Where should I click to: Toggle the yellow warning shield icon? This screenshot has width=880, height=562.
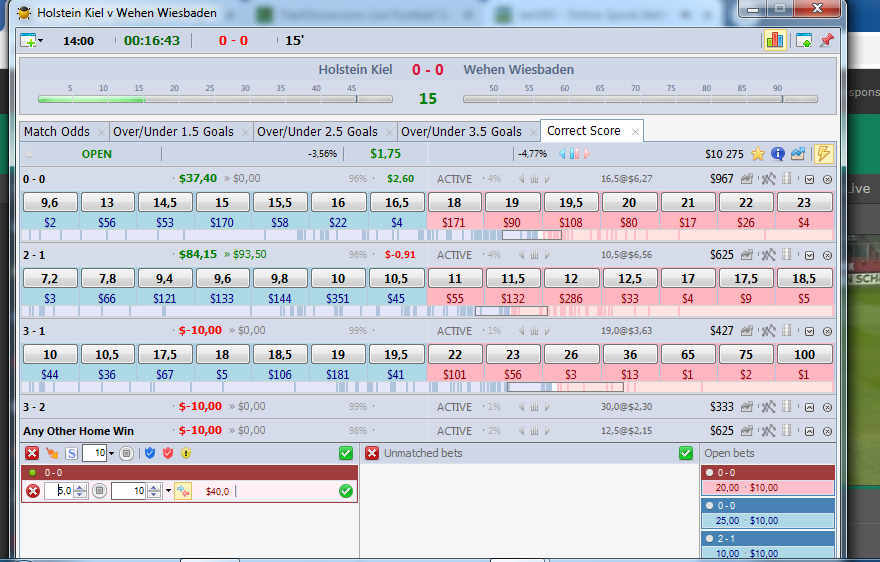(x=186, y=453)
